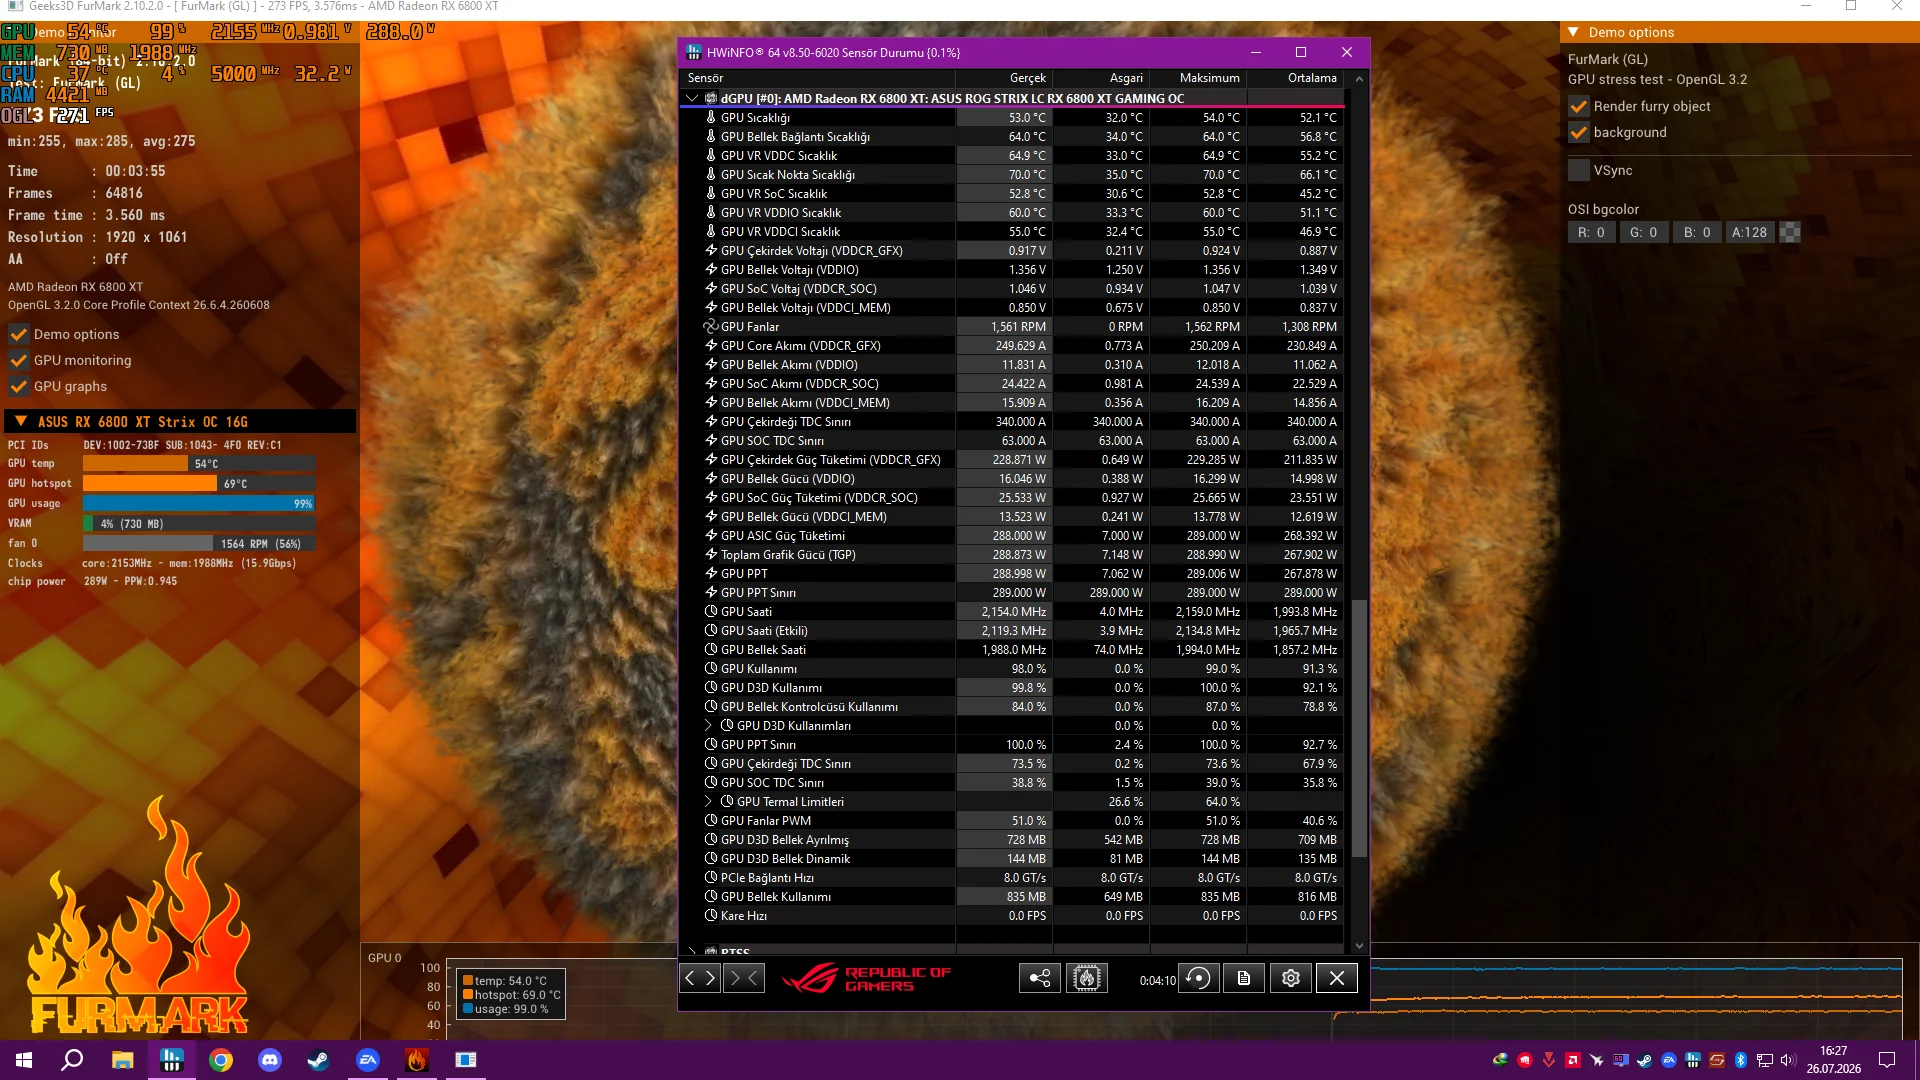1920x1080 pixels.
Task: Open EA system tray icon
Action: coord(1669,1060)
